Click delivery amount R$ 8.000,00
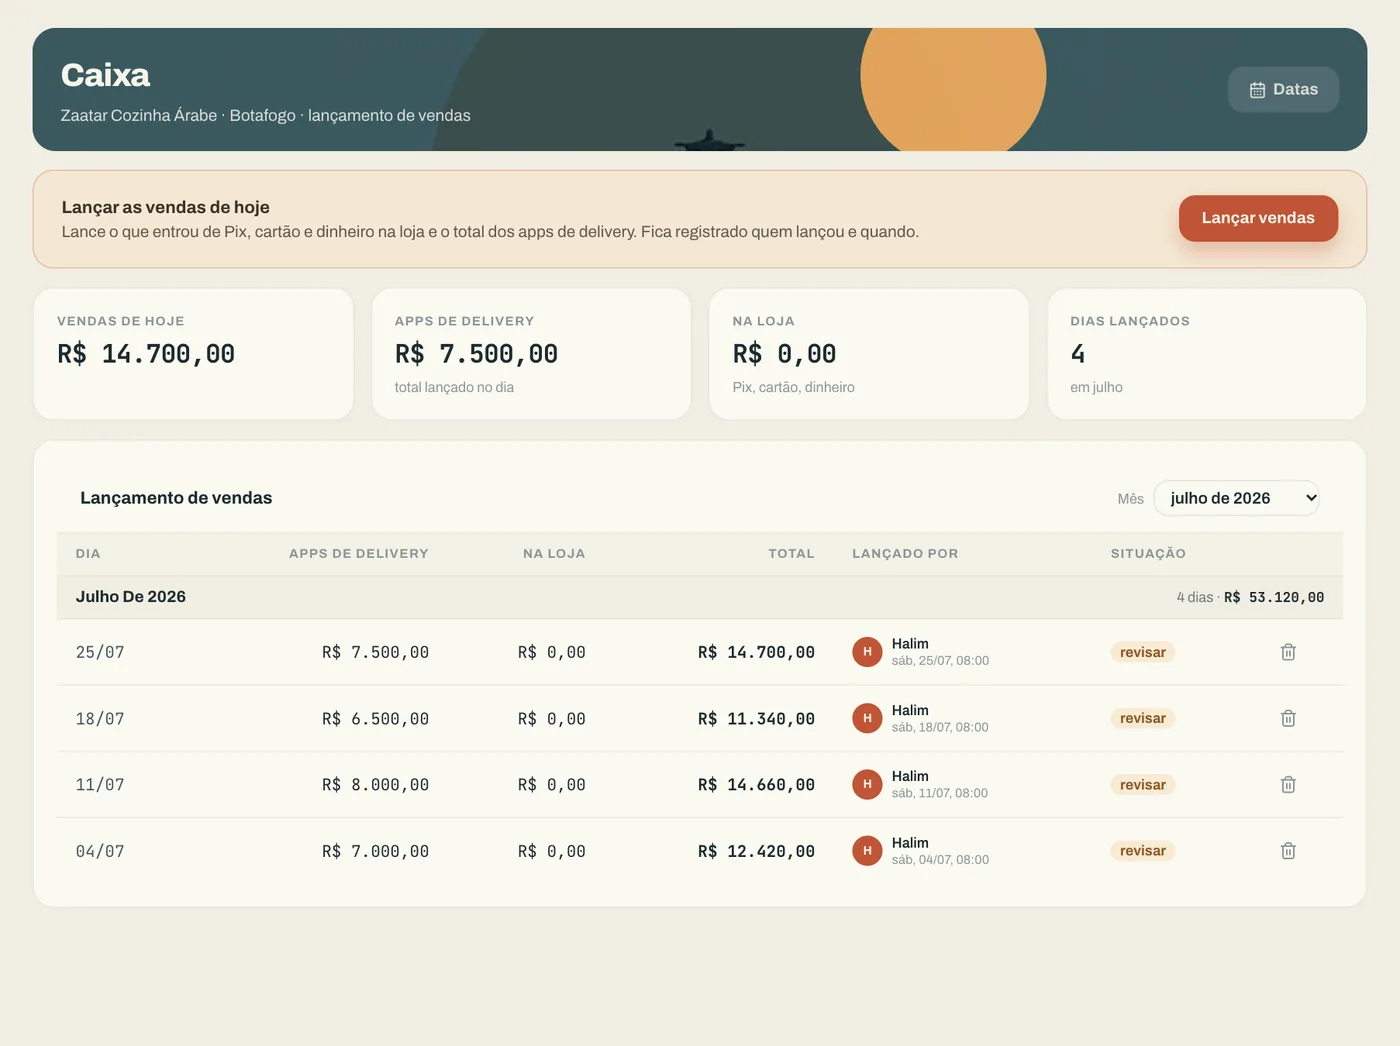The height and width of the screenshot is (1046, 1400). click(375, 785)
